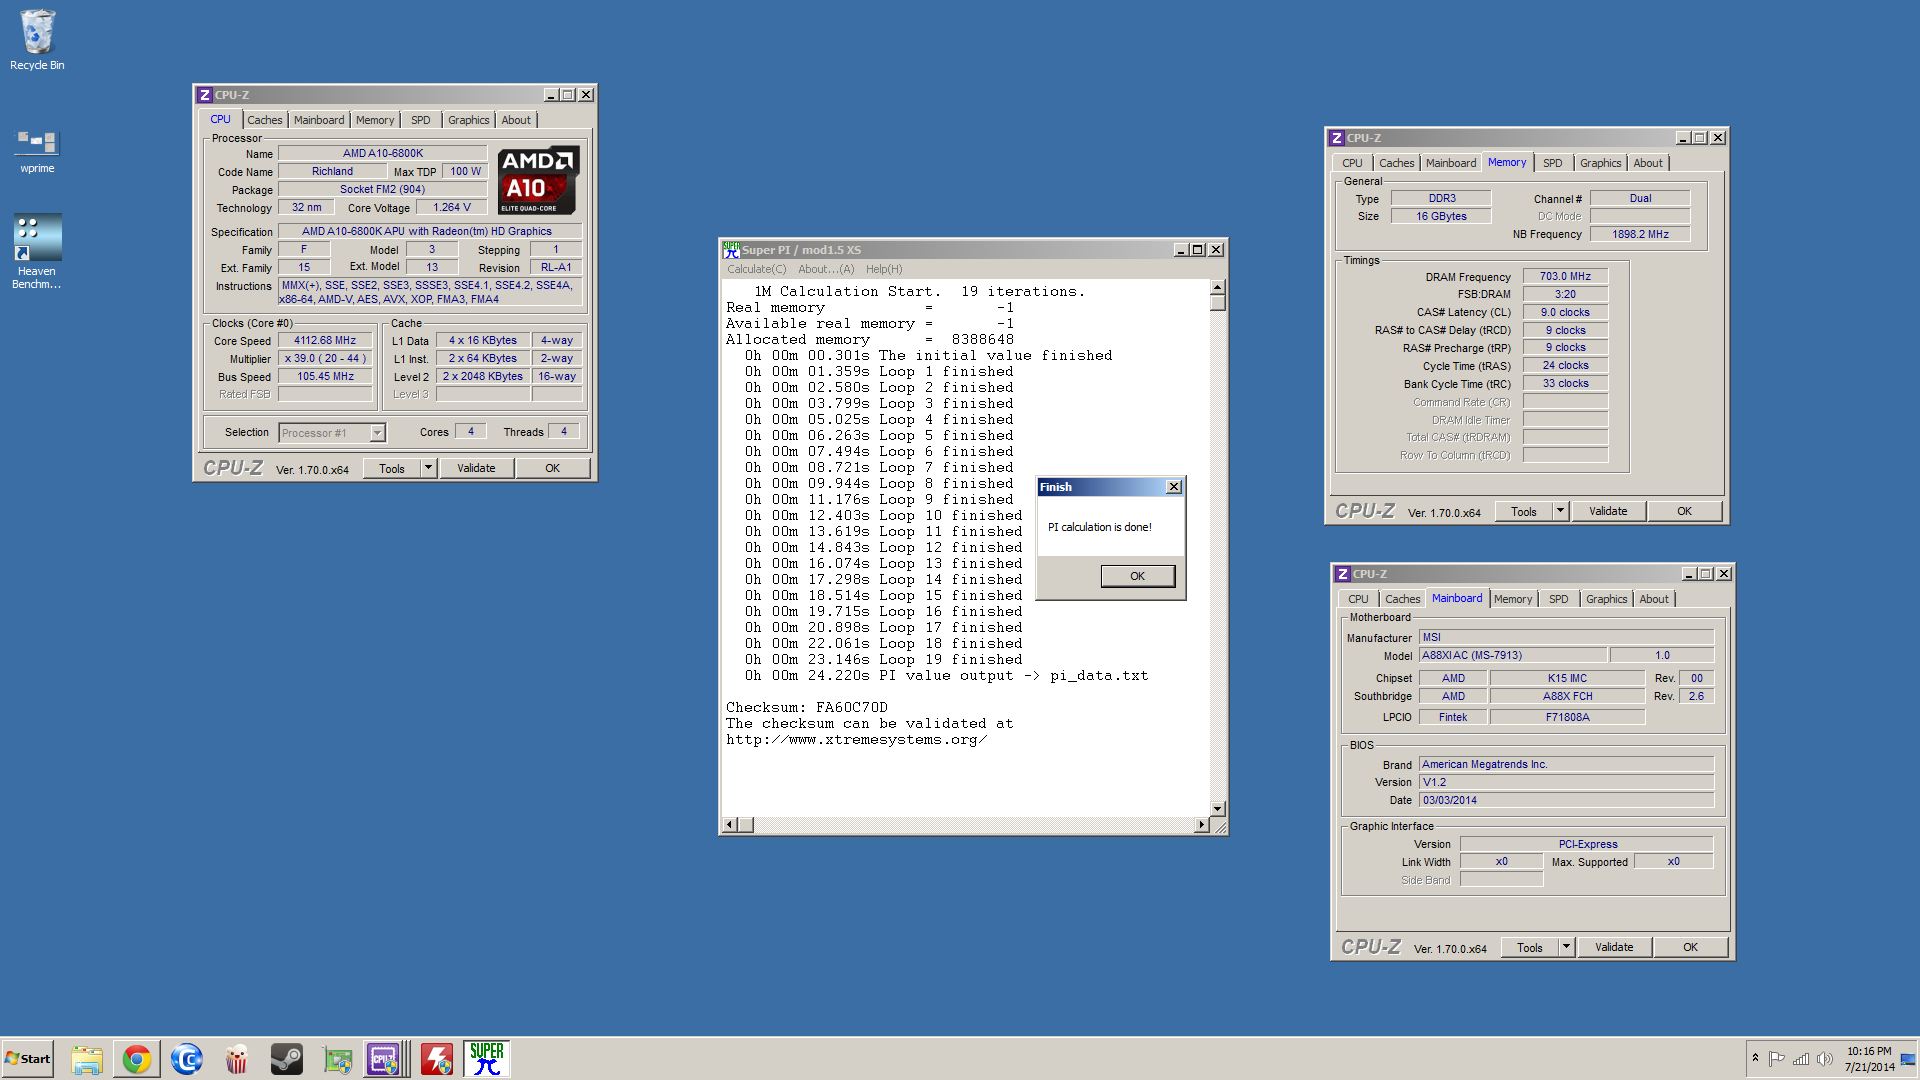
Task: Open Graphics tab in Memory window
Action: tap(1600, 163)
